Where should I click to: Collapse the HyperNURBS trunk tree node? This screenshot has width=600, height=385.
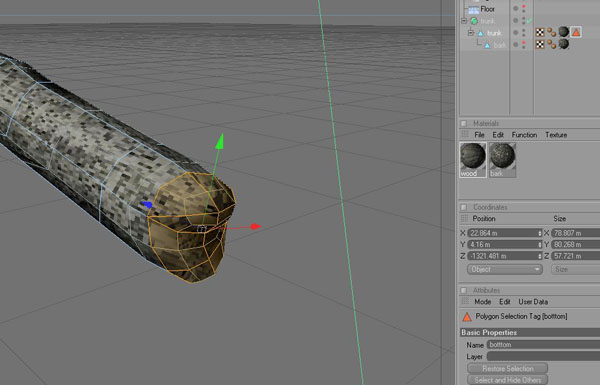click(x=464, y=21)
